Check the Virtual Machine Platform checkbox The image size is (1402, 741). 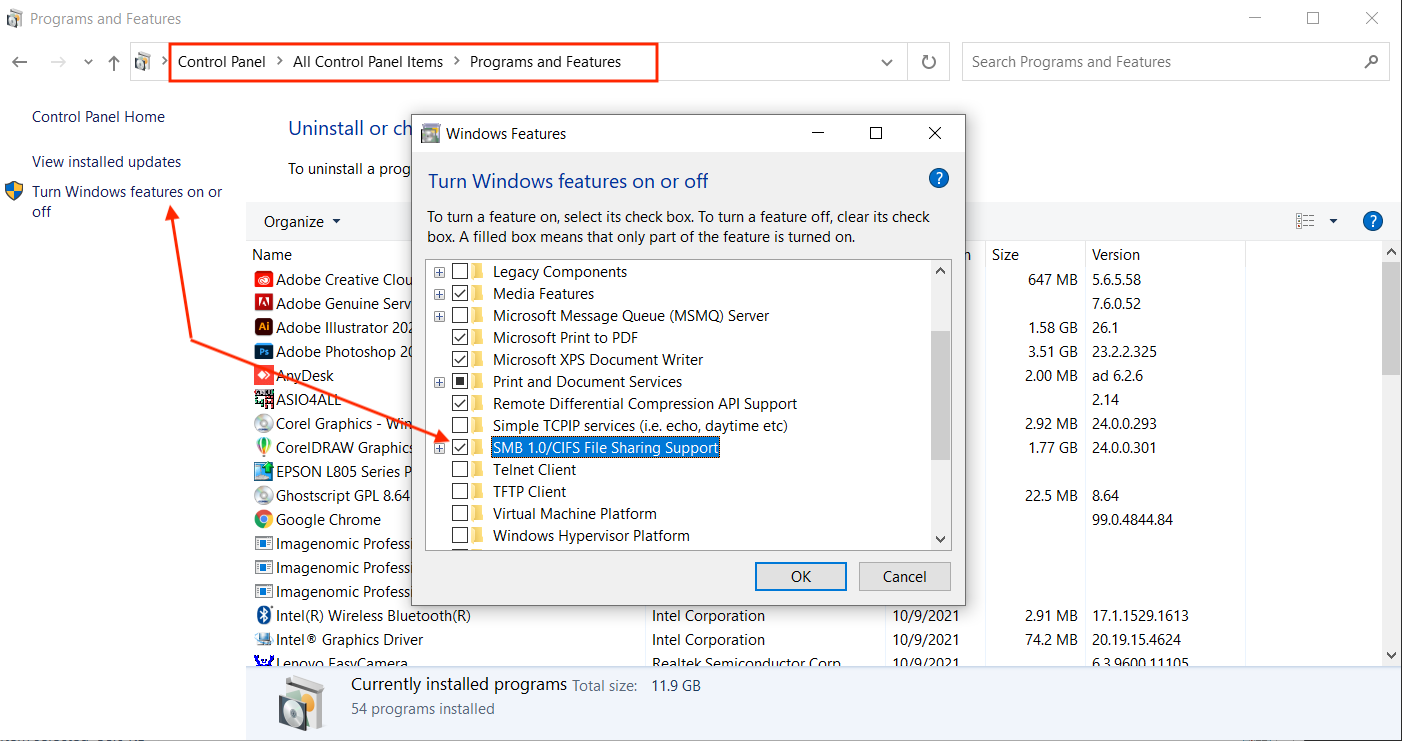point(460,513)
